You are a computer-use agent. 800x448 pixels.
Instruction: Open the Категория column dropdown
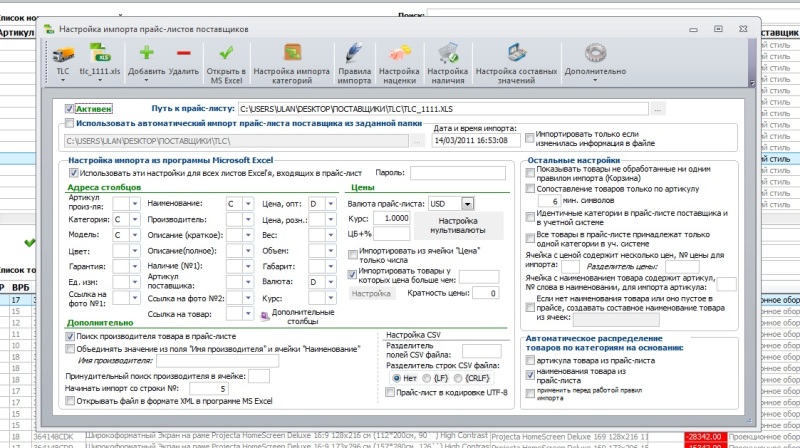[135, 219]
